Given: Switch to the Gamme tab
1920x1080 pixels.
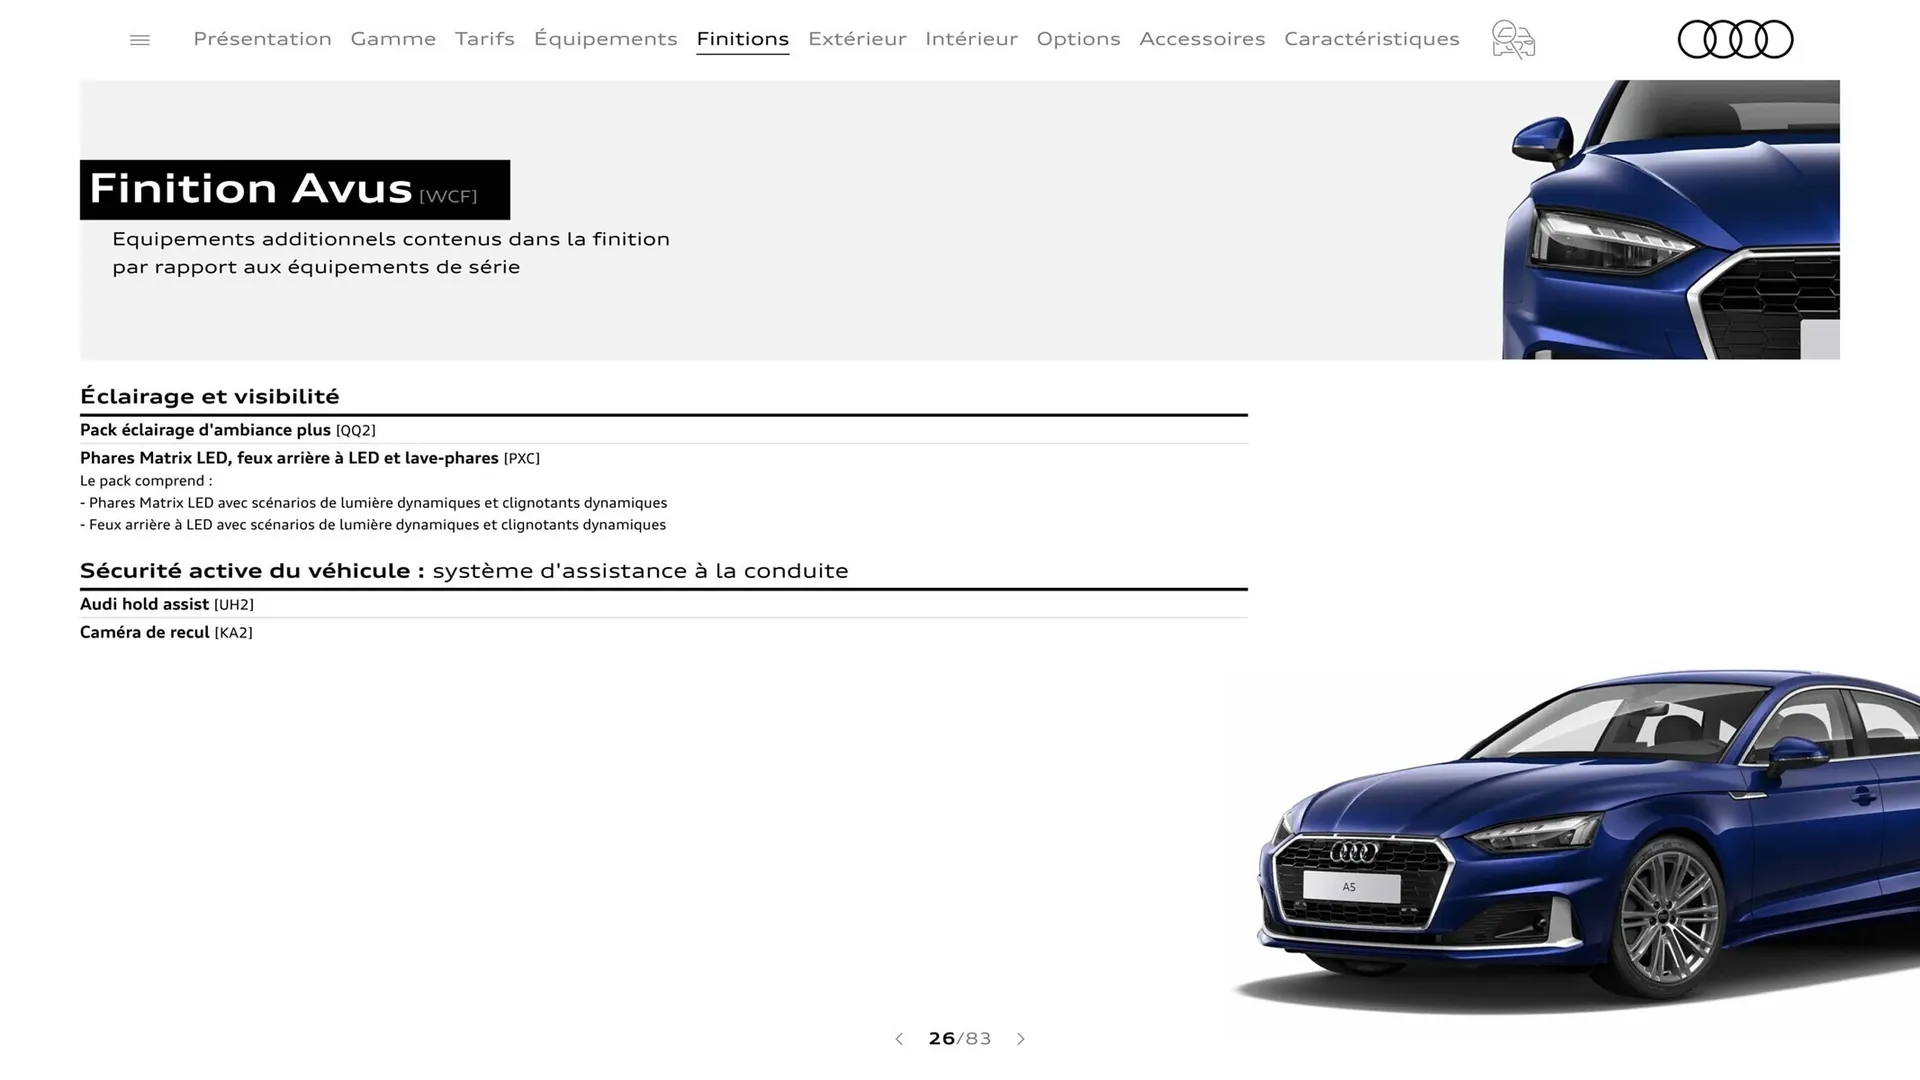Looking at the screenshot, I should point(393,39).
